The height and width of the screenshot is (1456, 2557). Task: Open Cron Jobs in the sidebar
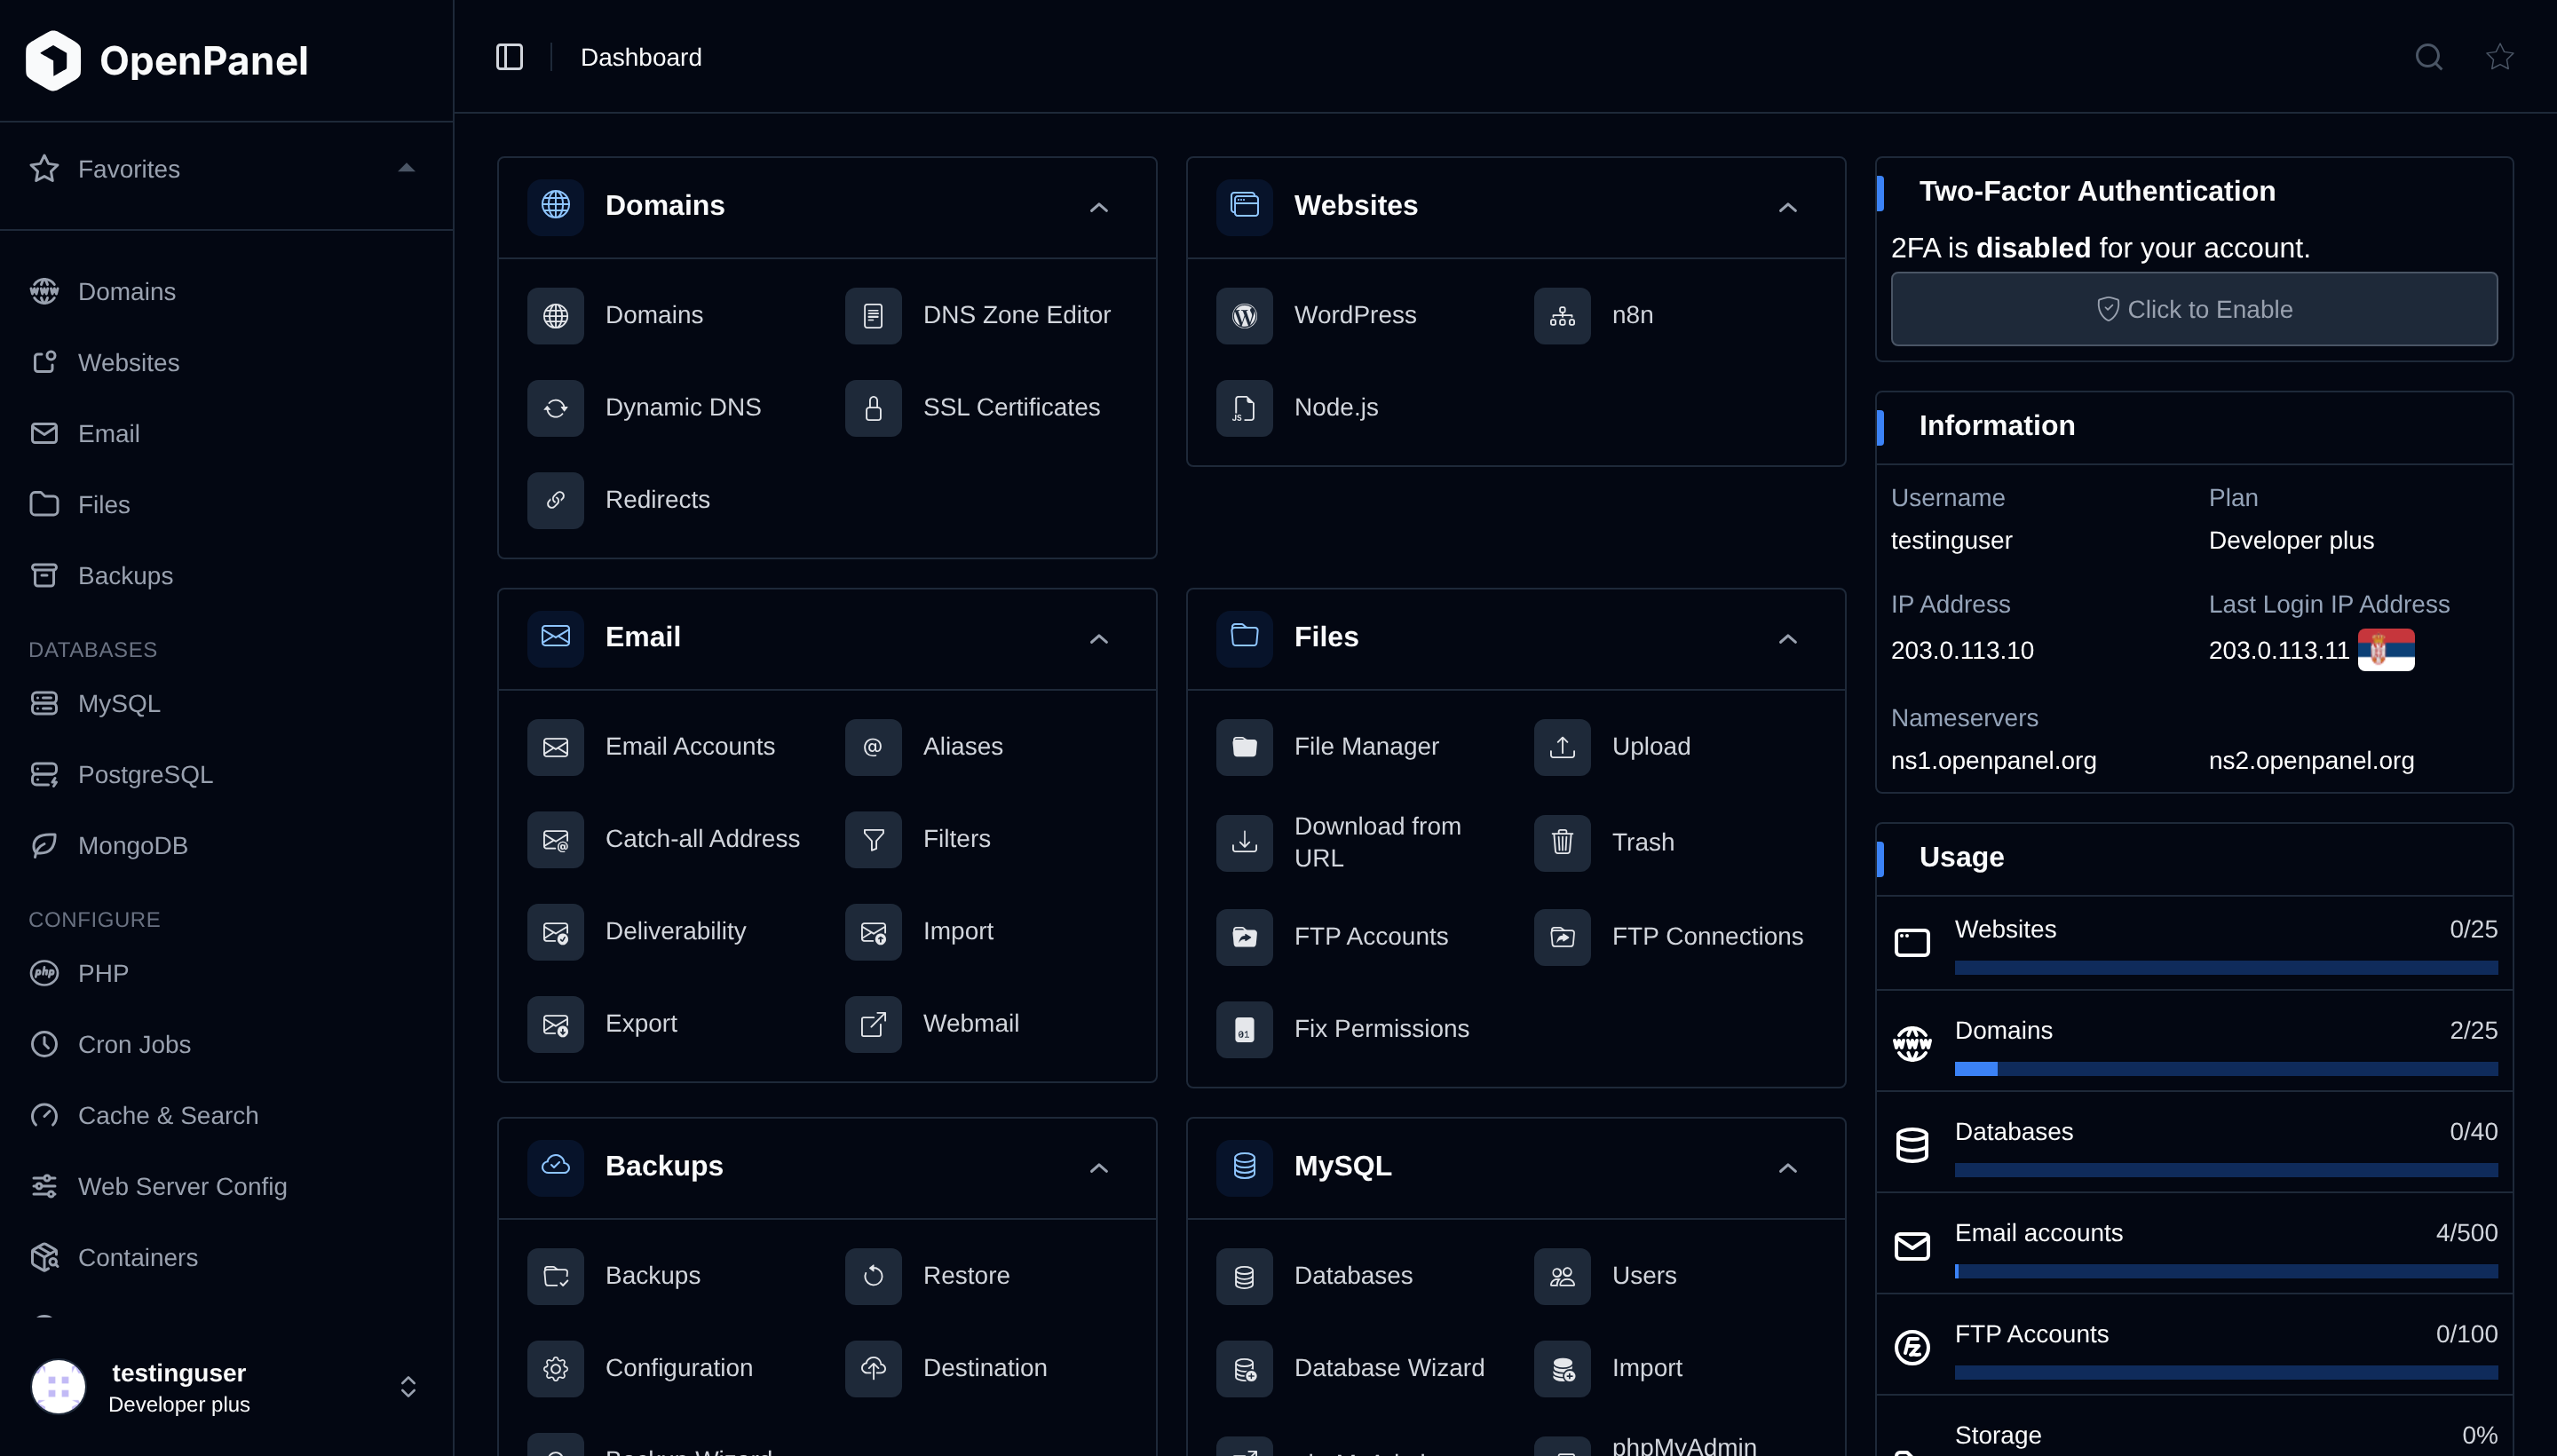point(226,1045)
